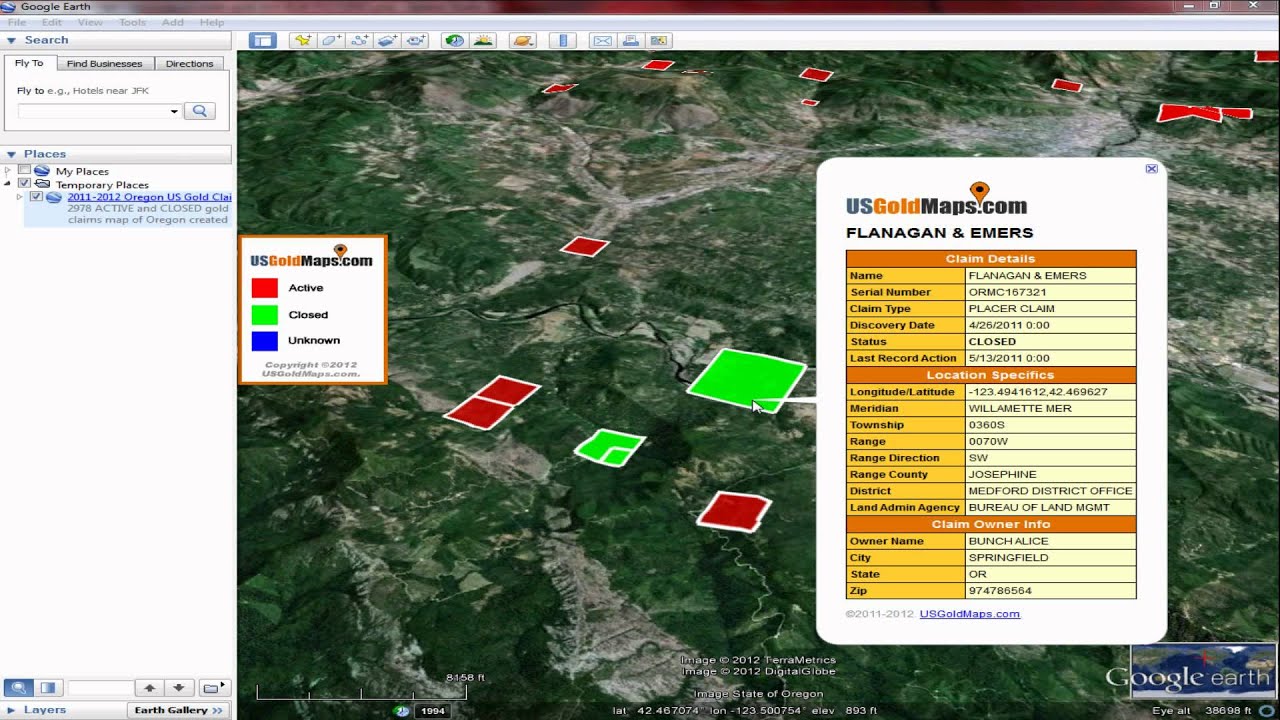
Task: Click the small green closed claim polygon
Action: tap(609, 447)
